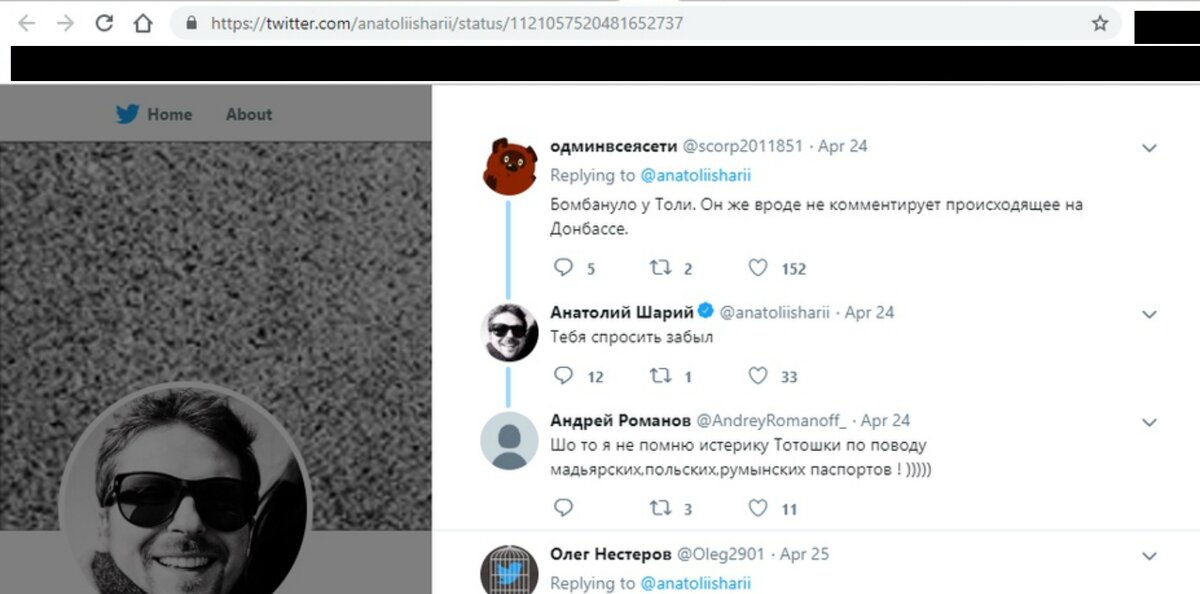Expand options chevron on Анатолий Шарий's tweet
Screen dimensions: 1200x594
pos(1149,314)
